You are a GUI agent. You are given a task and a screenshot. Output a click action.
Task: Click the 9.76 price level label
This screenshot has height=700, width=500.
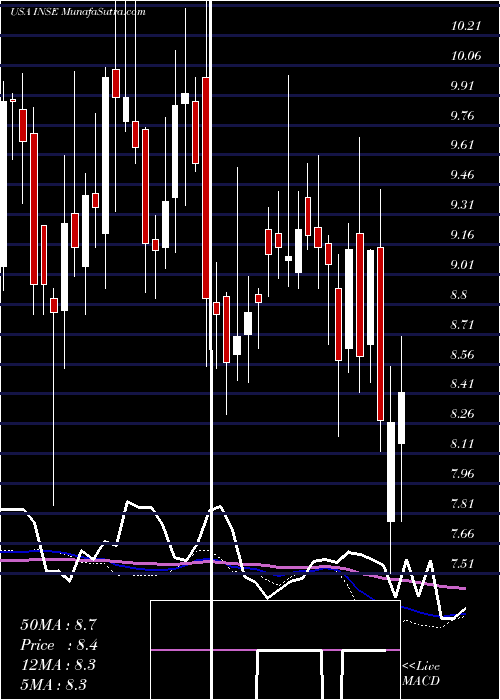(464, 116)
